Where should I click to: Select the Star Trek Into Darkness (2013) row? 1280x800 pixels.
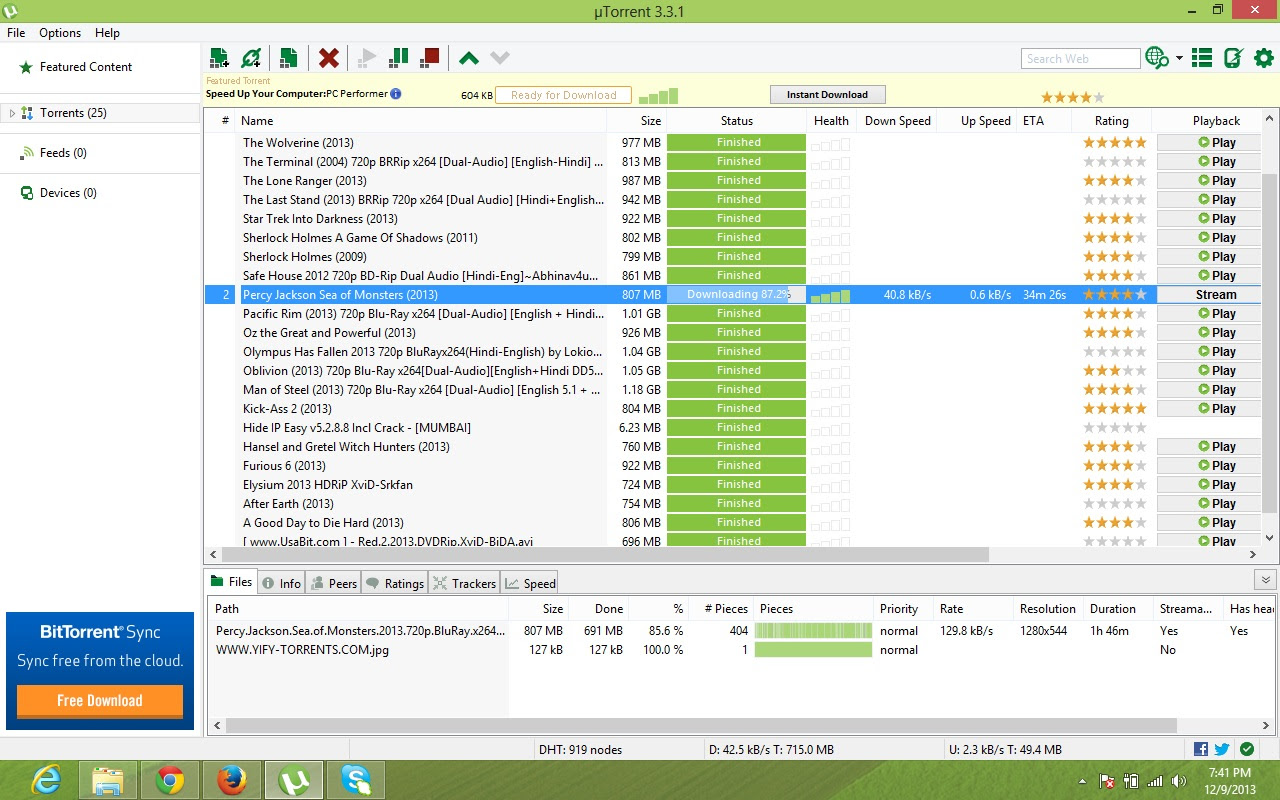tap(733, 218)
